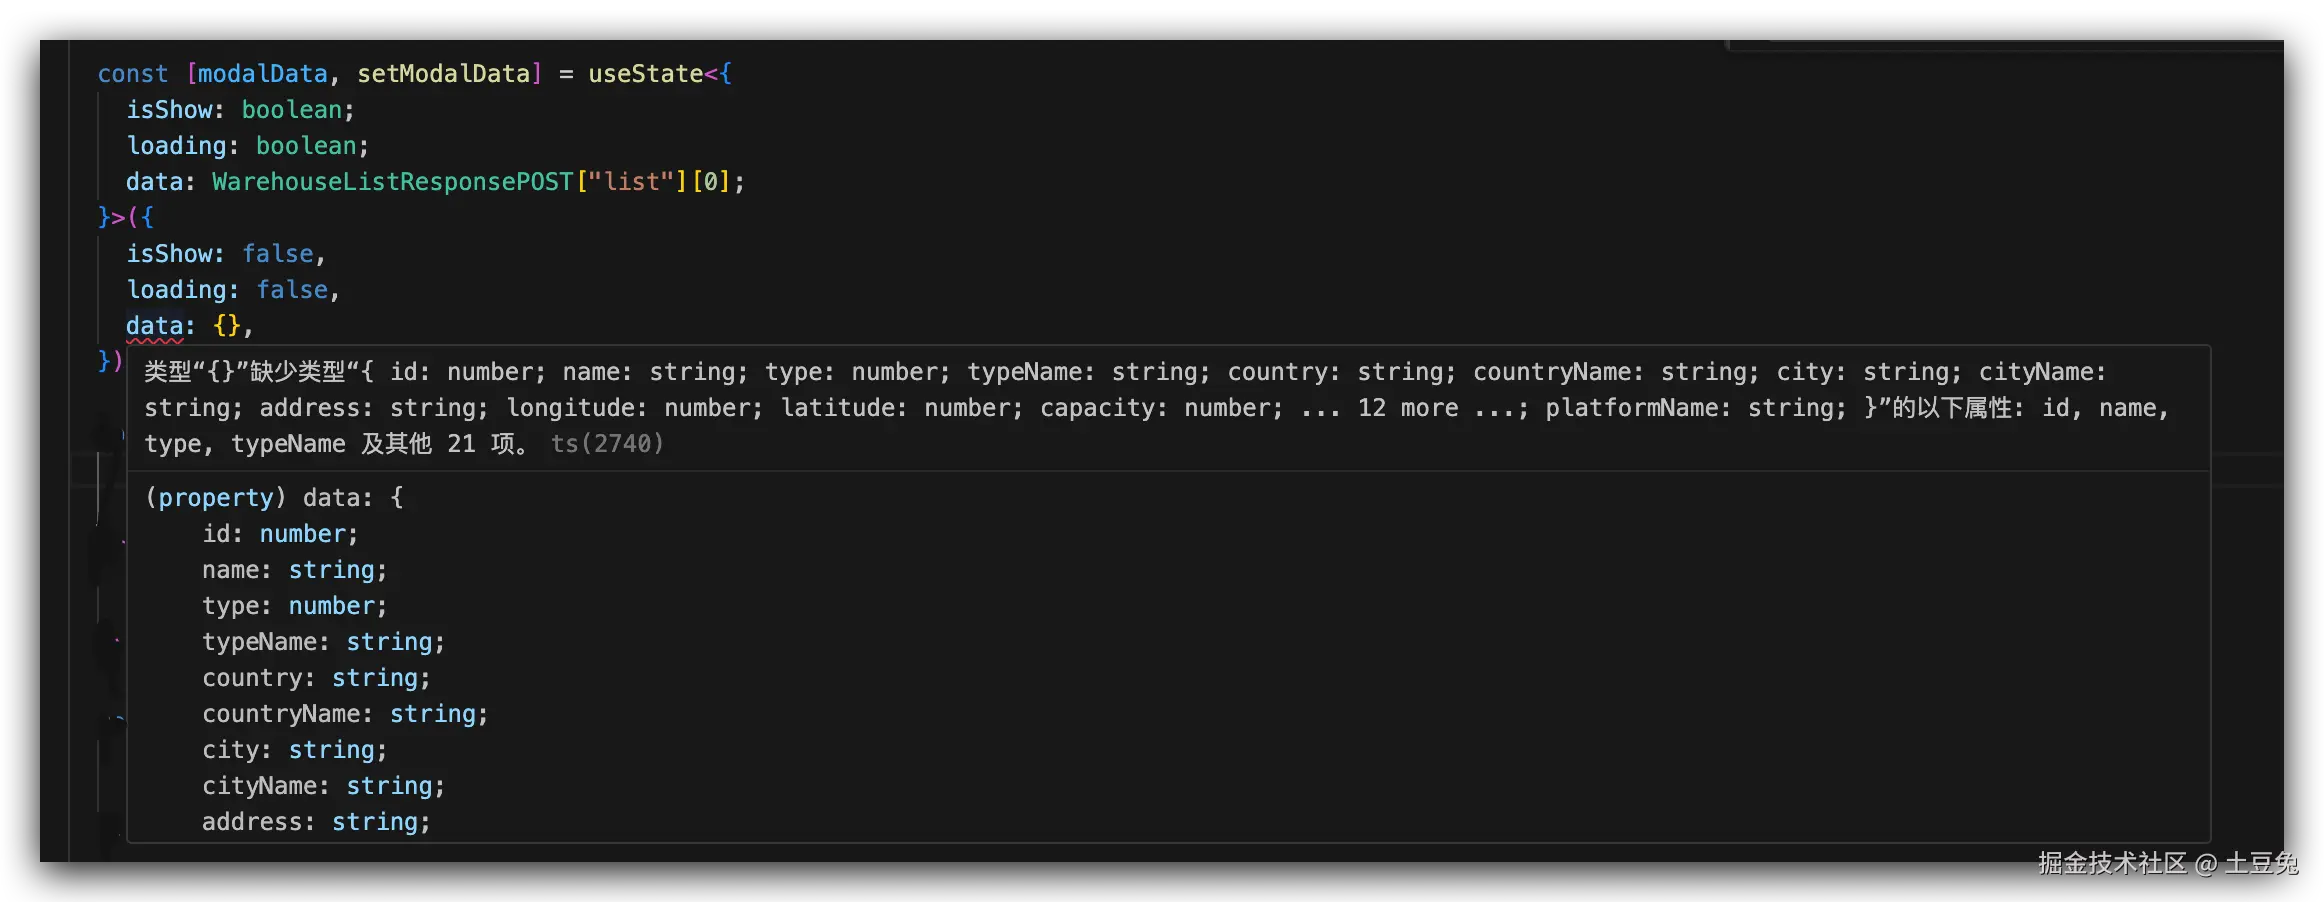The height and width of the screenshot is (902, 2324).
Task: Click the 掘金技术社区 watermark text
Action: point(2112,863)
